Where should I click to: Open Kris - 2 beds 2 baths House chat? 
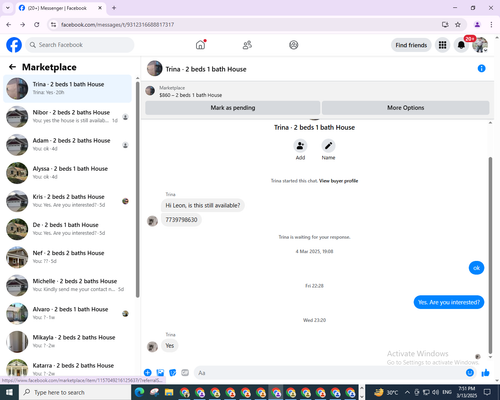point(67,201)
